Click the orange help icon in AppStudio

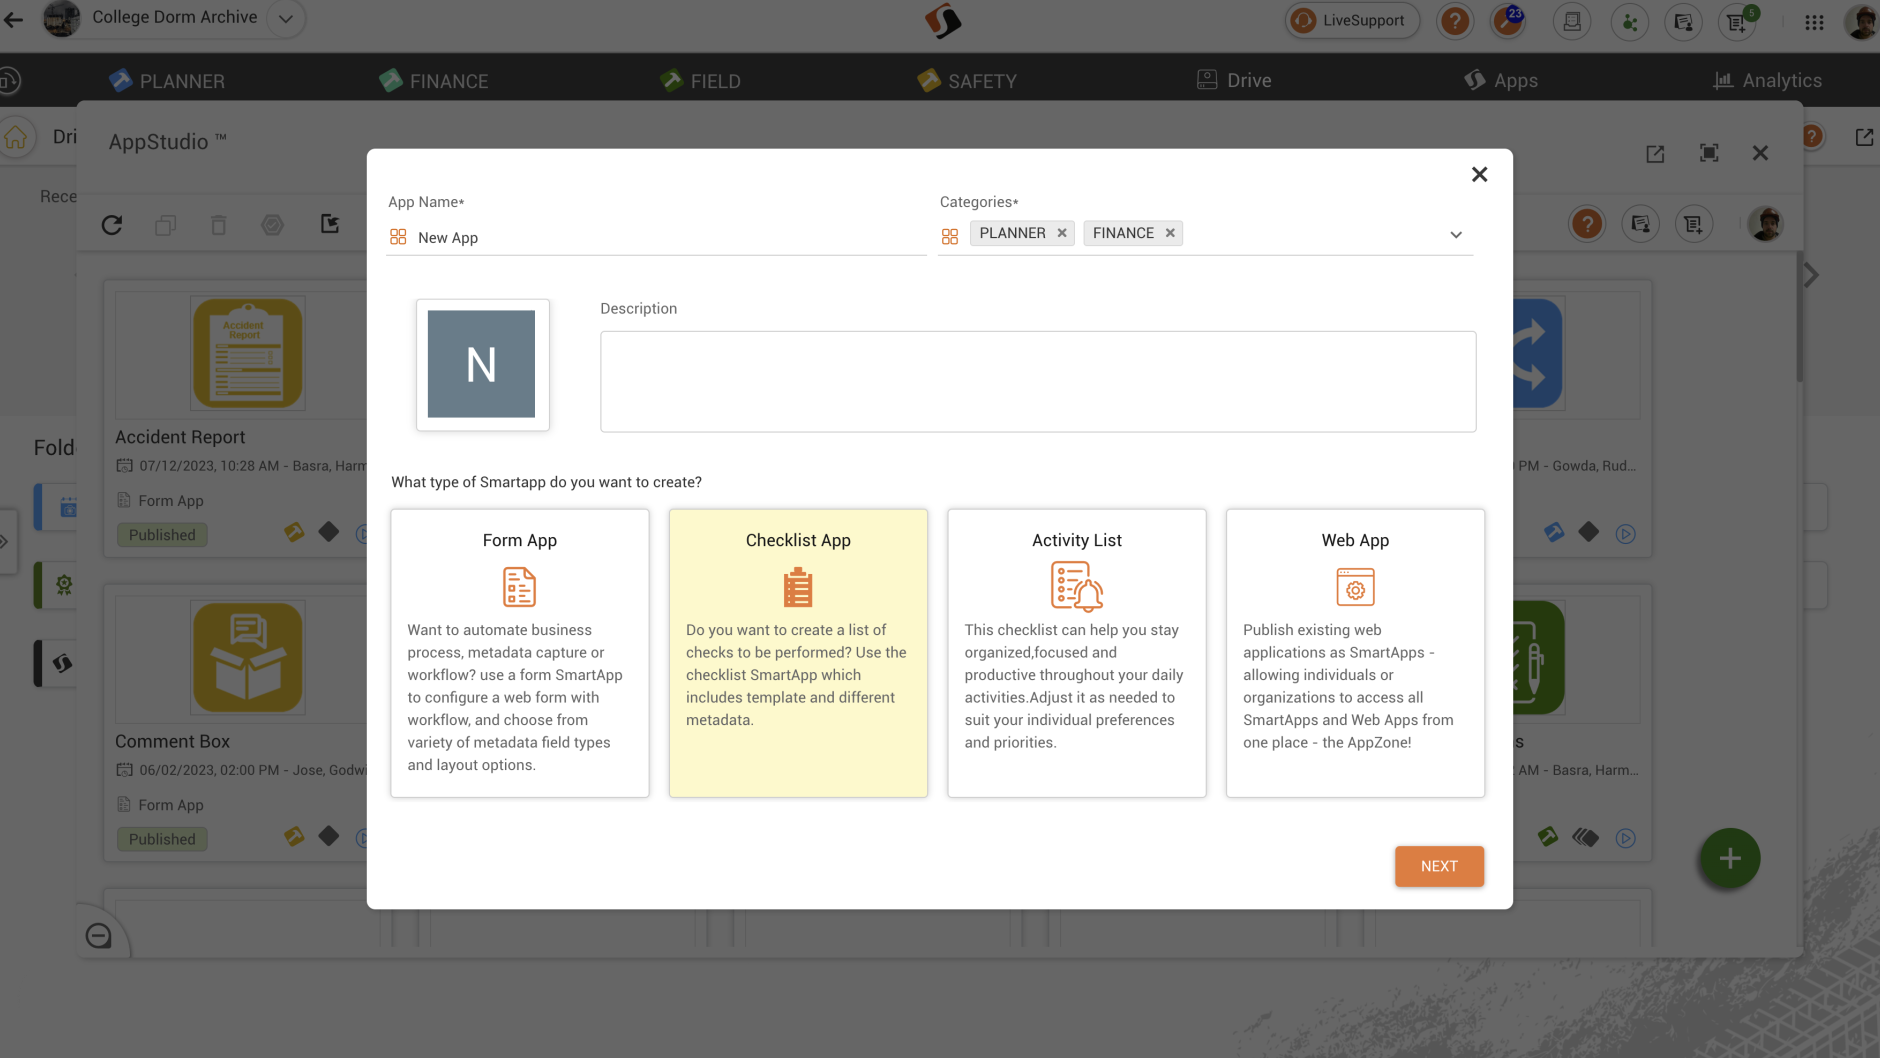[x=1587, y=224]
